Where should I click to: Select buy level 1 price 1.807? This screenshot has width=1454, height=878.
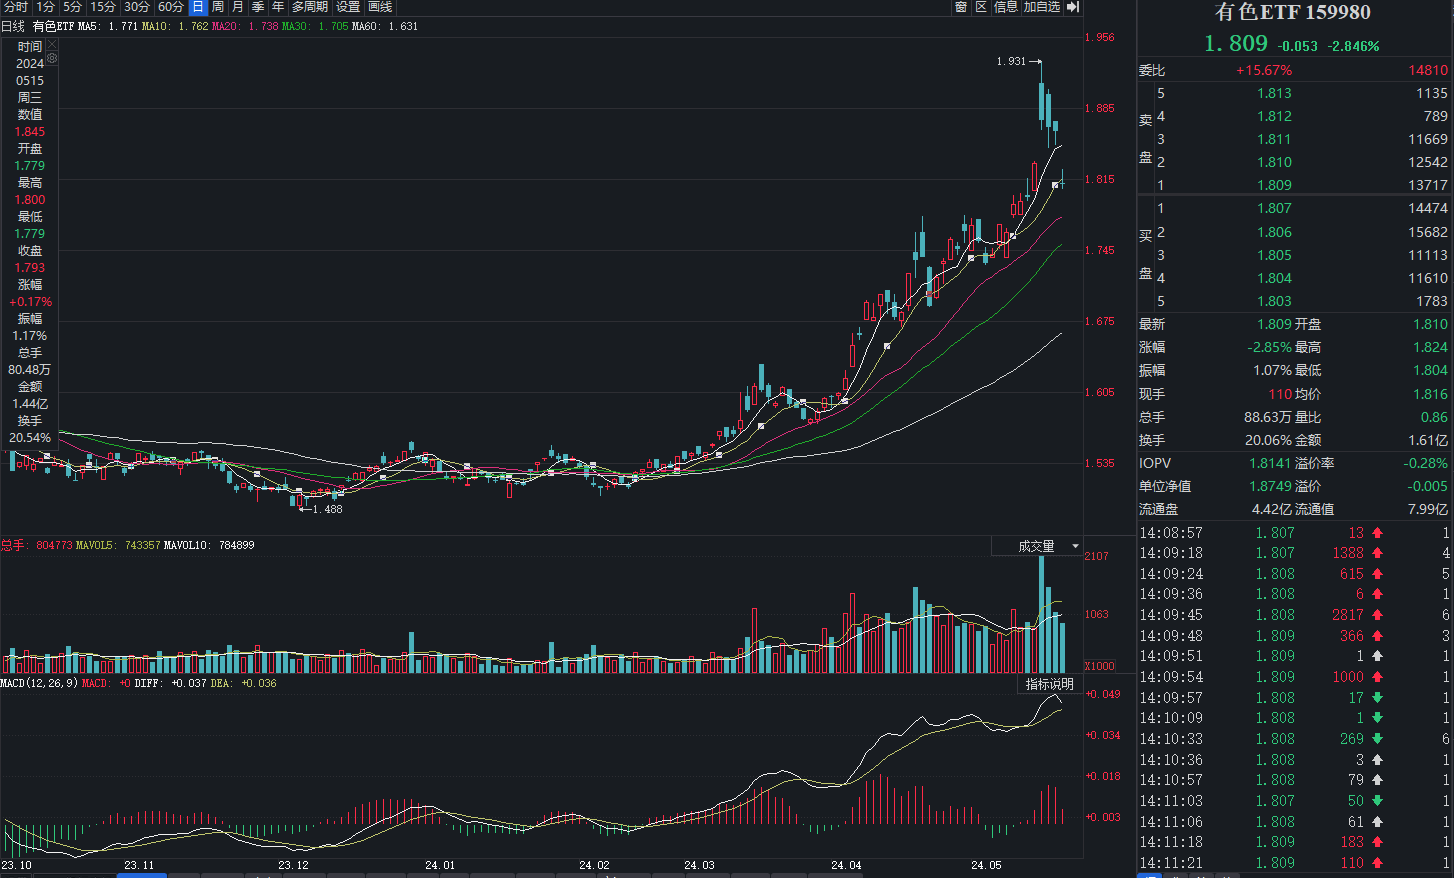click(x=1274, y=208)
